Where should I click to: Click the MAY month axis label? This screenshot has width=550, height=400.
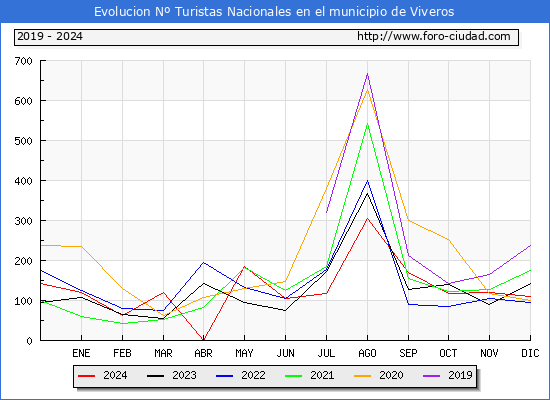pos(244,353)
